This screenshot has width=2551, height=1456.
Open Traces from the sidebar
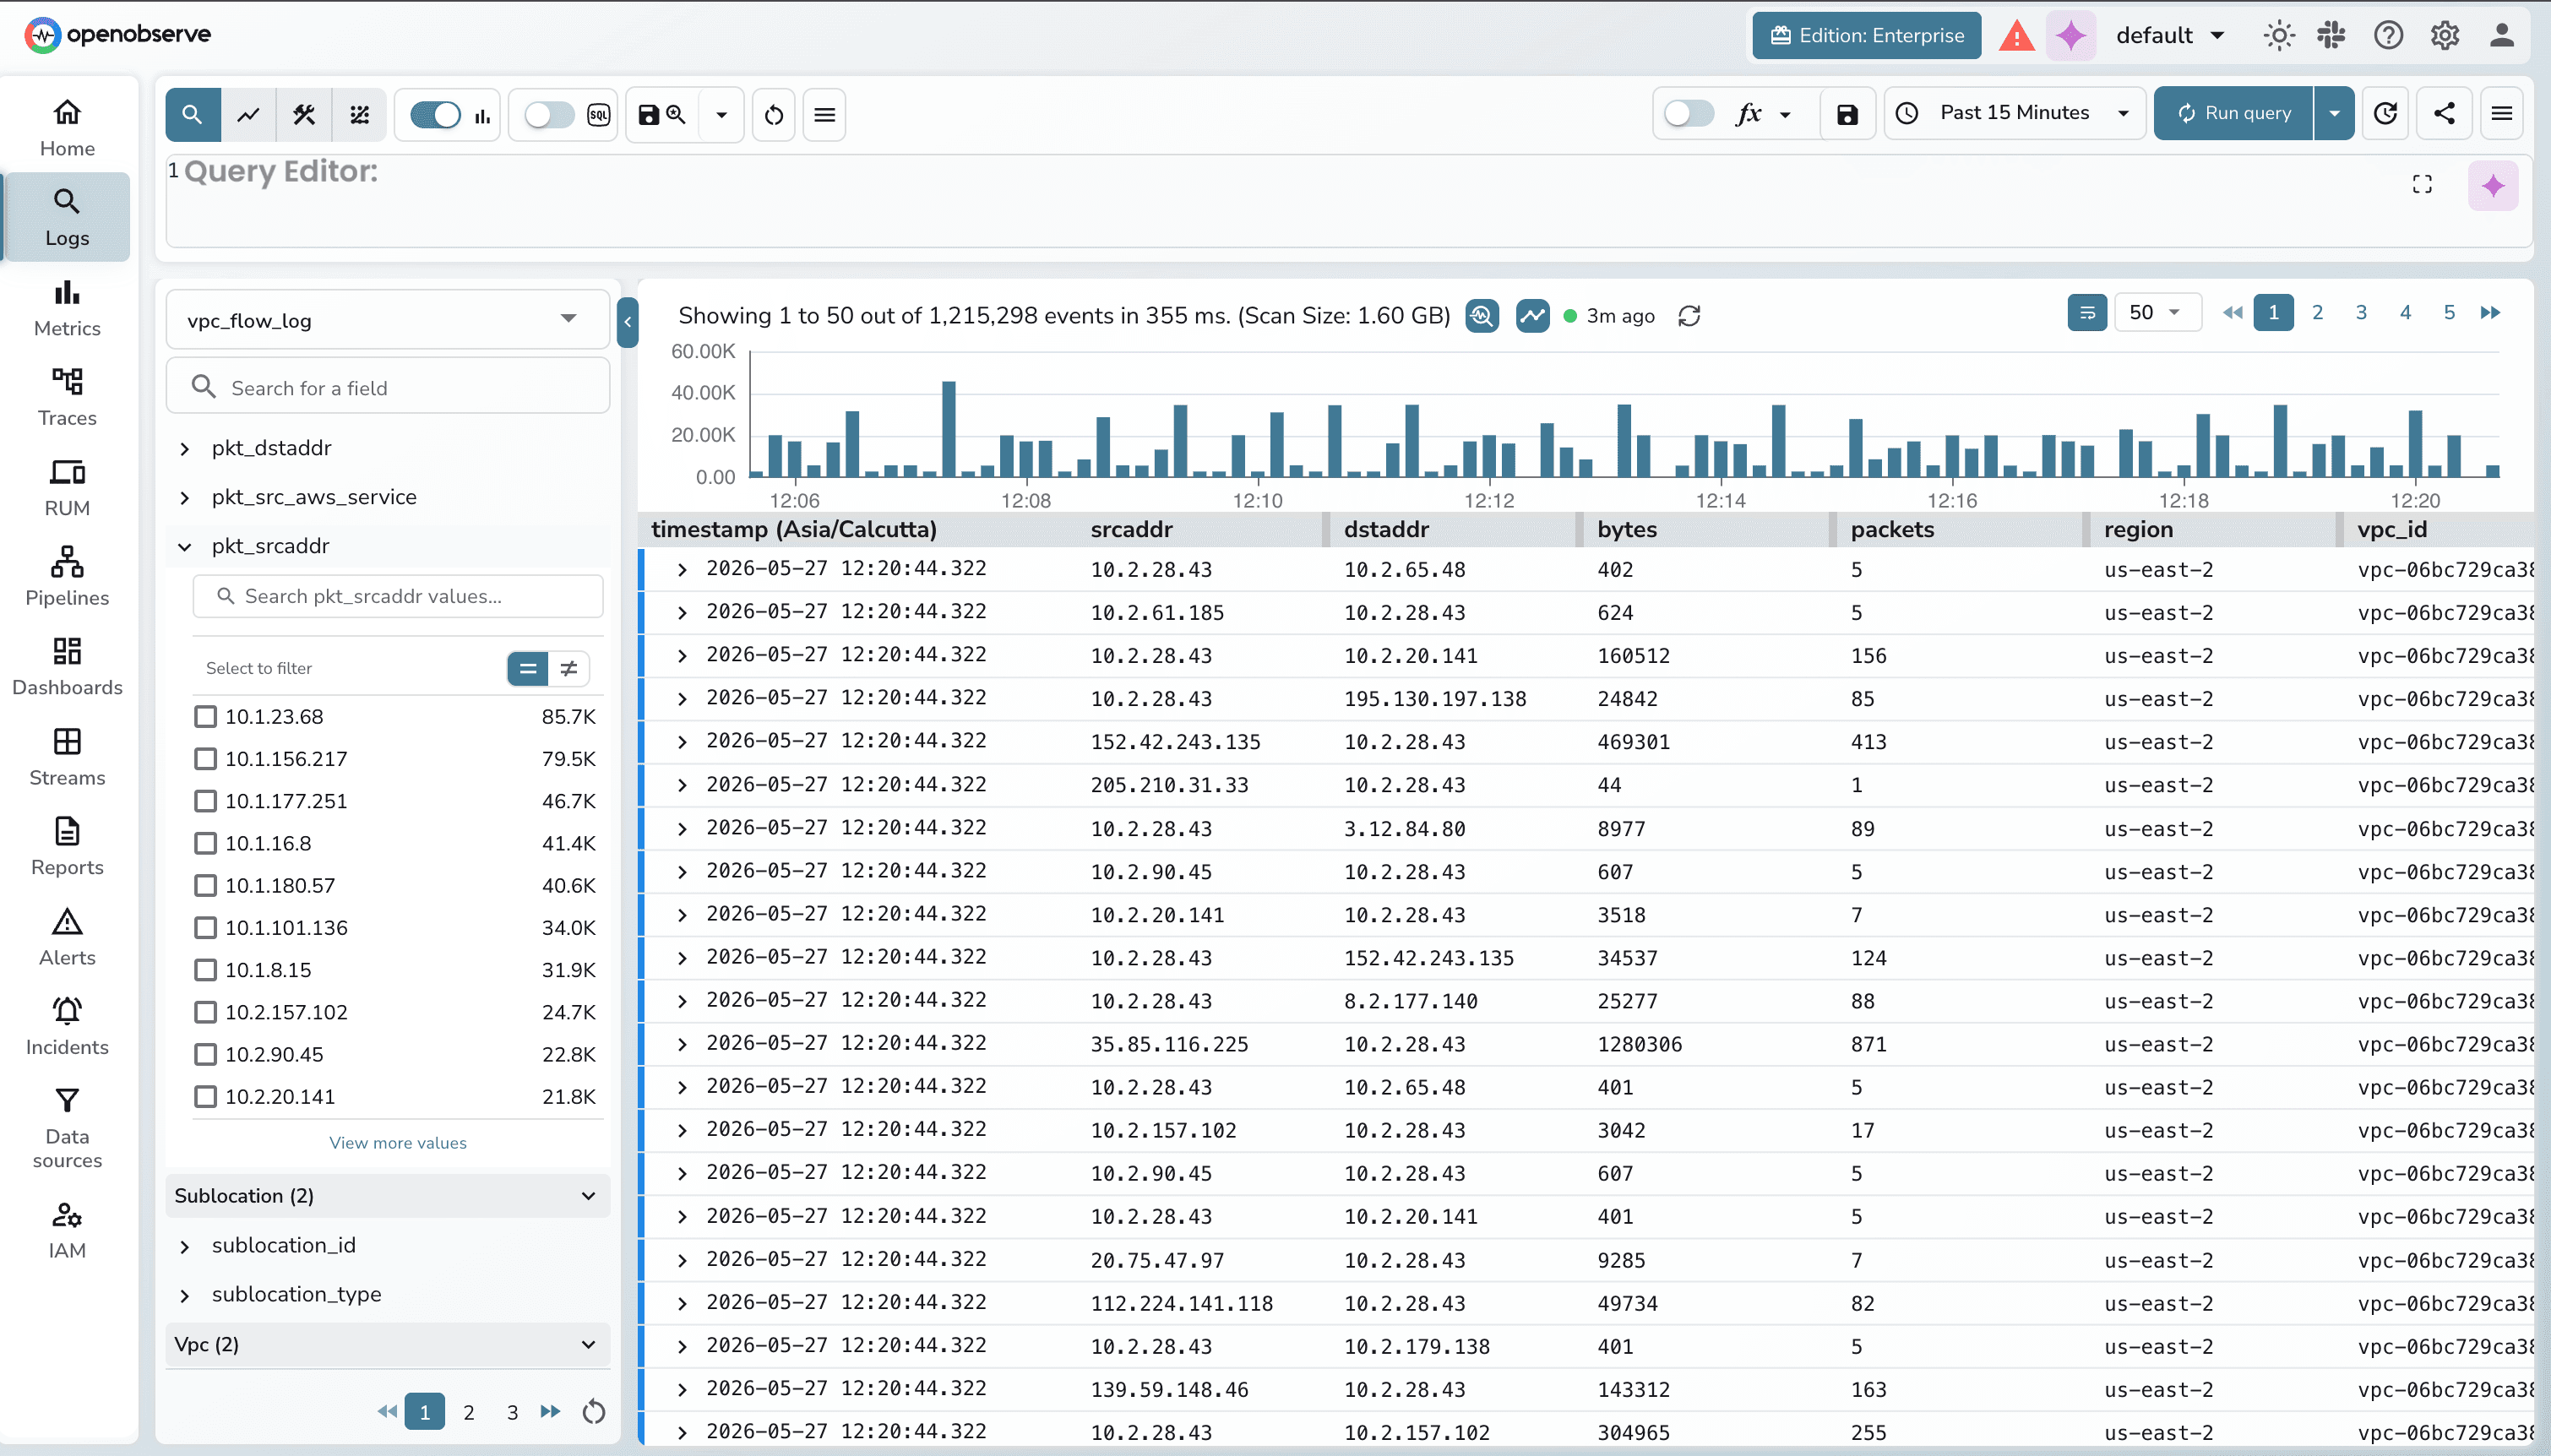pos(67,398)
